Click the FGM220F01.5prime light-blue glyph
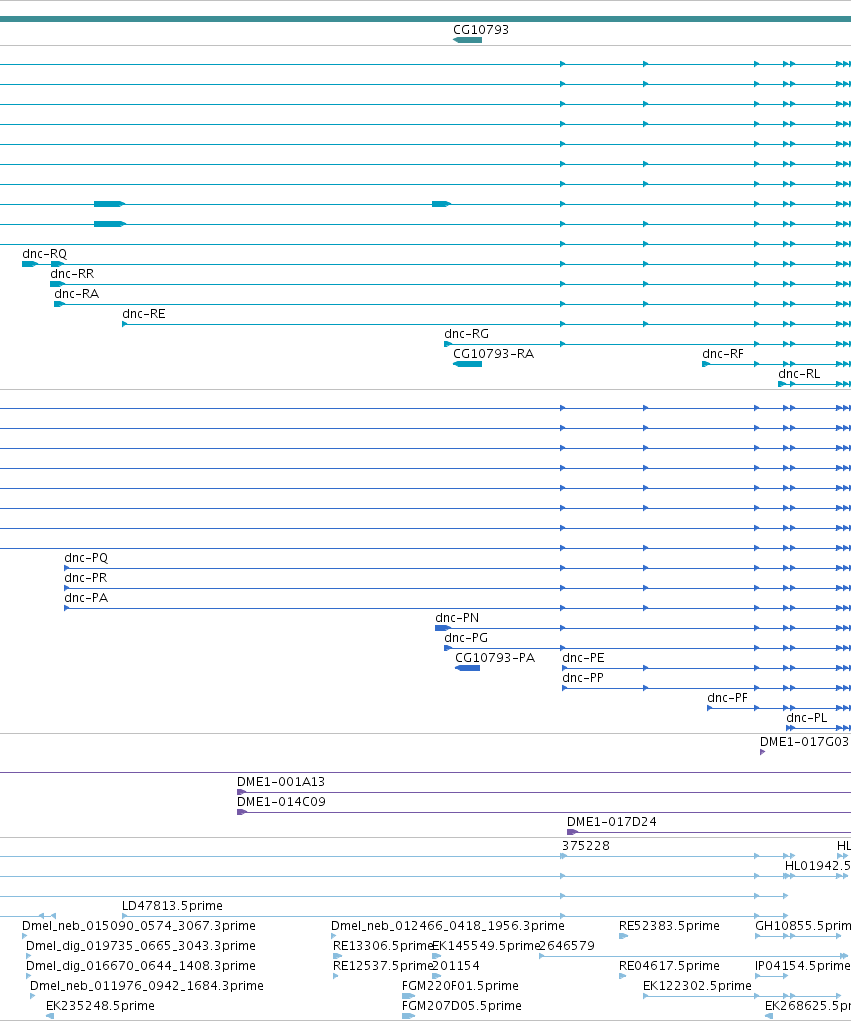Screen dimensions: 851x1021 (408, 996)
